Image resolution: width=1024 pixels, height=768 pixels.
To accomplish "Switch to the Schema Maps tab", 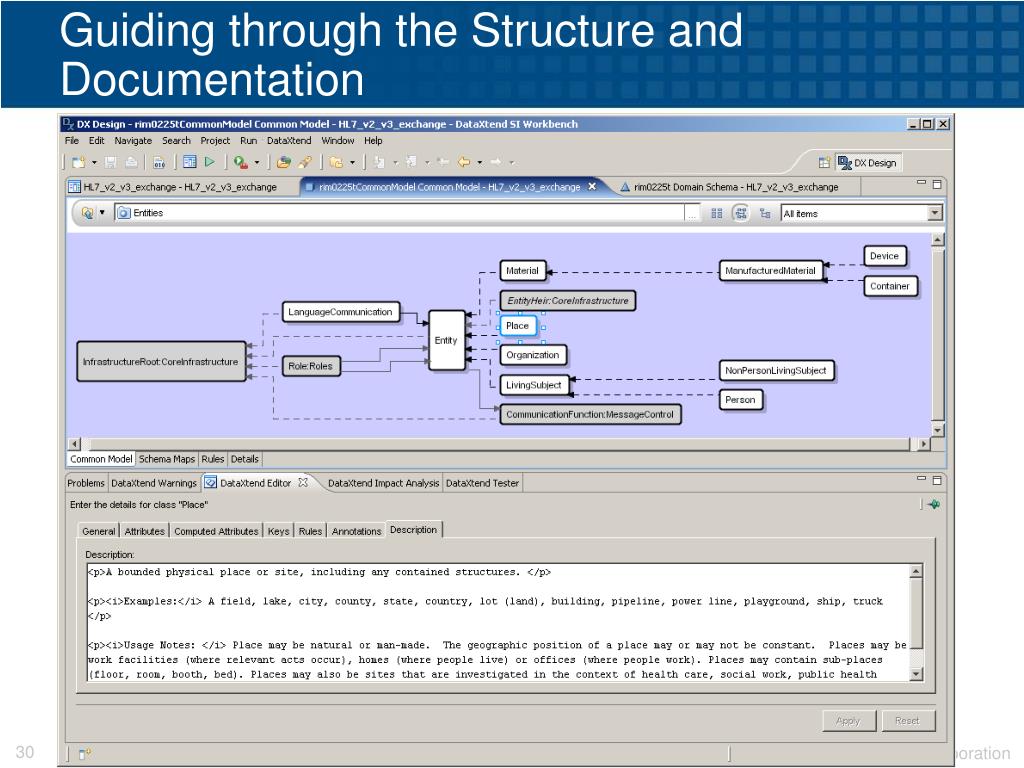I will pos(167,459).
